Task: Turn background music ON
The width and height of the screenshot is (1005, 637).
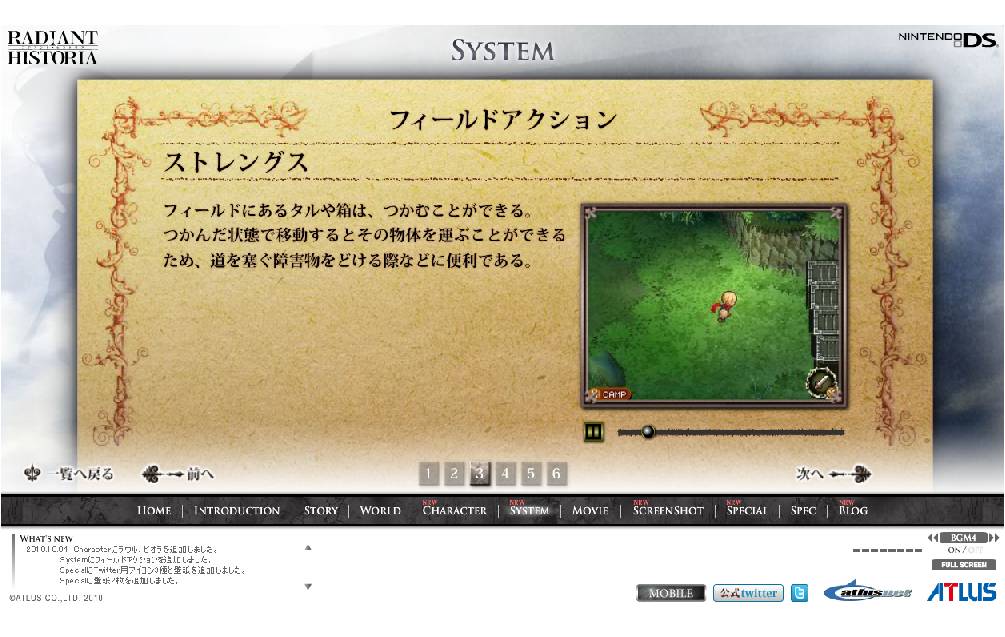Action: [x=954, y=550]
